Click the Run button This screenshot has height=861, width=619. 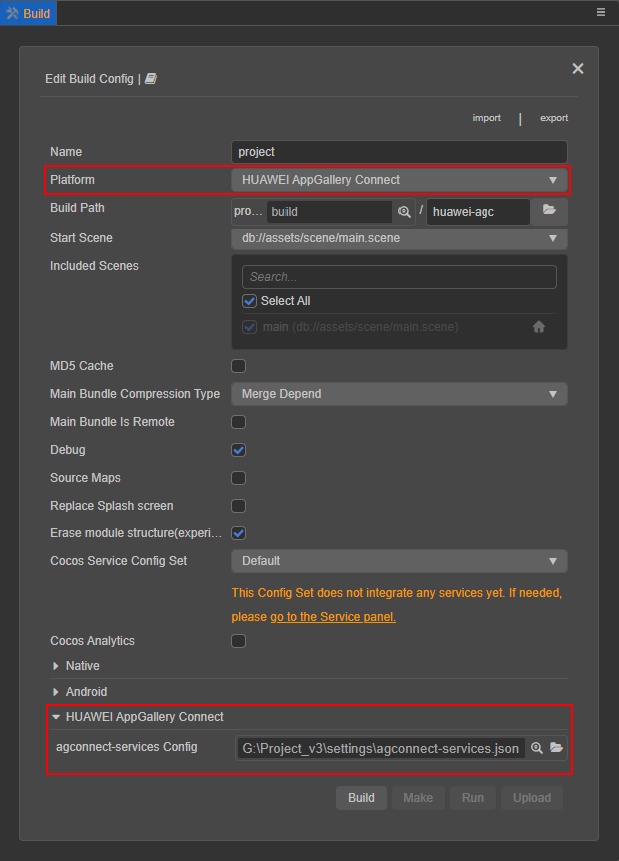click(x=473, y=798)
